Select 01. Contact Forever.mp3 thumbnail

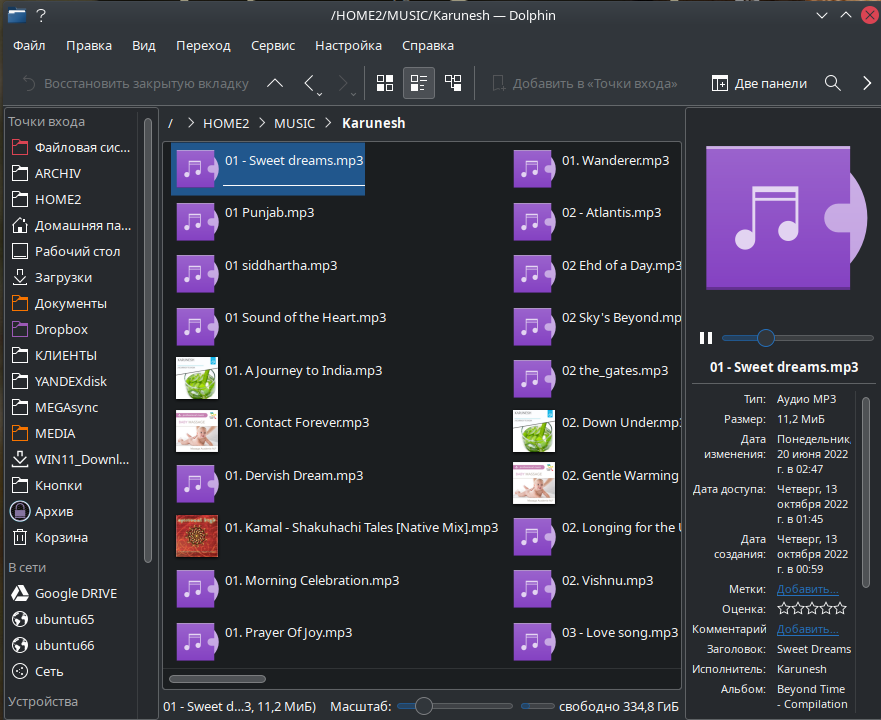pos(197,431)
